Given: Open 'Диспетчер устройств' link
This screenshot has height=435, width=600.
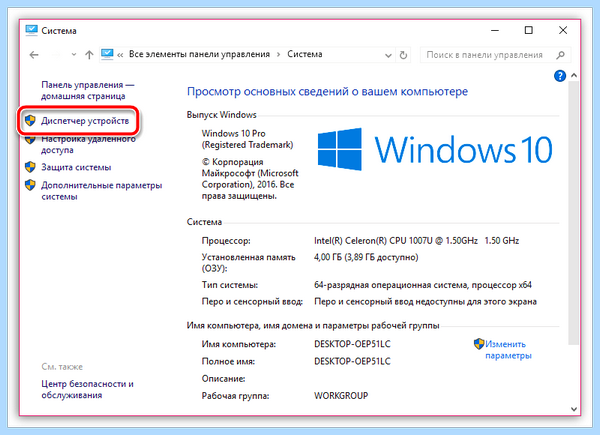Looking at the screenshot, I should (x=85, y=121).
